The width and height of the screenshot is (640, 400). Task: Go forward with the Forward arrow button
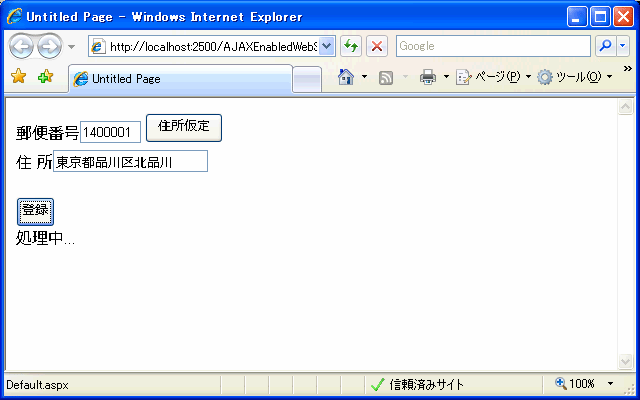pyautogui.click(x=49, y=47)
